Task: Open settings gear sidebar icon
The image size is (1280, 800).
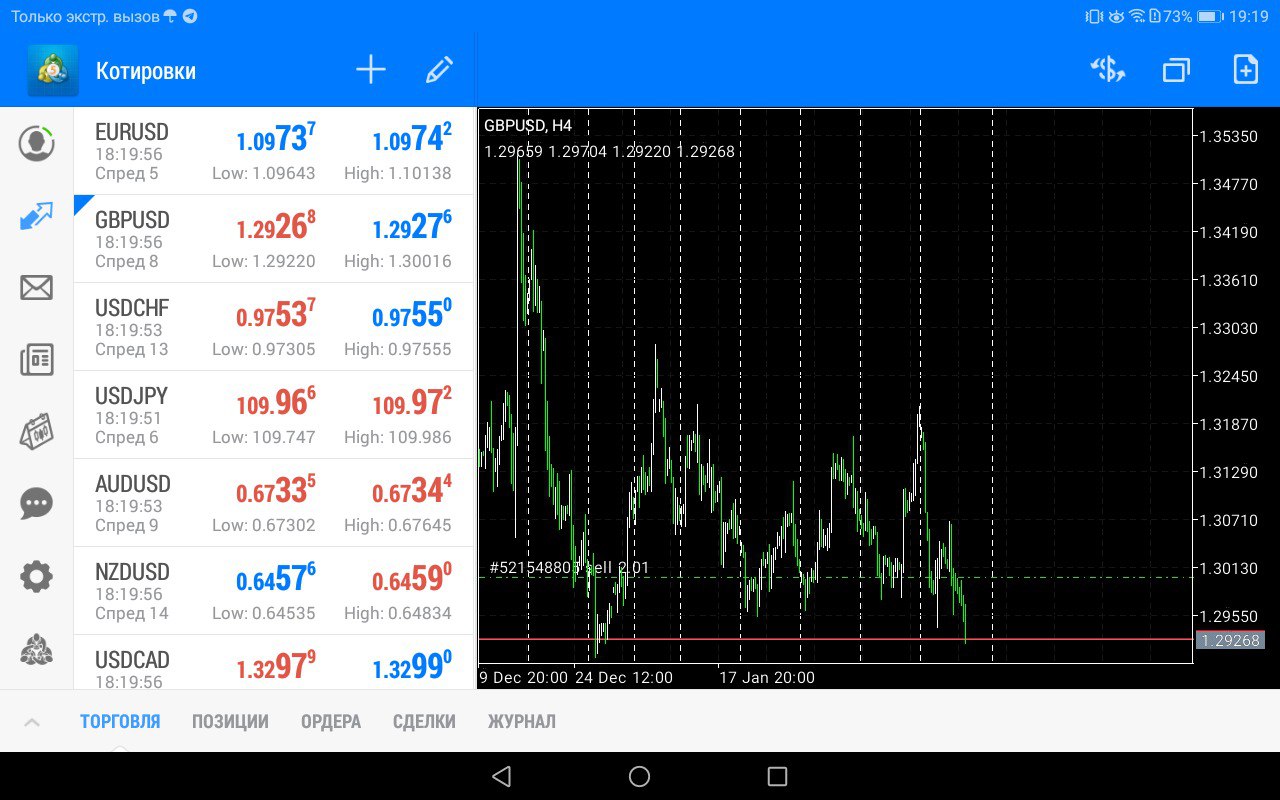Action: (37, 576)
